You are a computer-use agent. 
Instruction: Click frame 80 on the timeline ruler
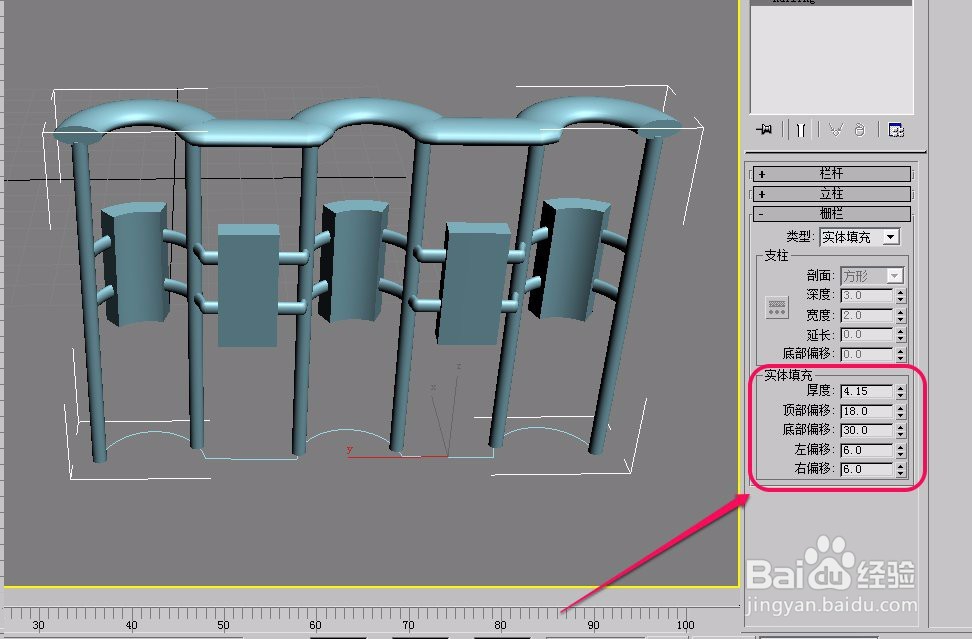tap(500, 625)
